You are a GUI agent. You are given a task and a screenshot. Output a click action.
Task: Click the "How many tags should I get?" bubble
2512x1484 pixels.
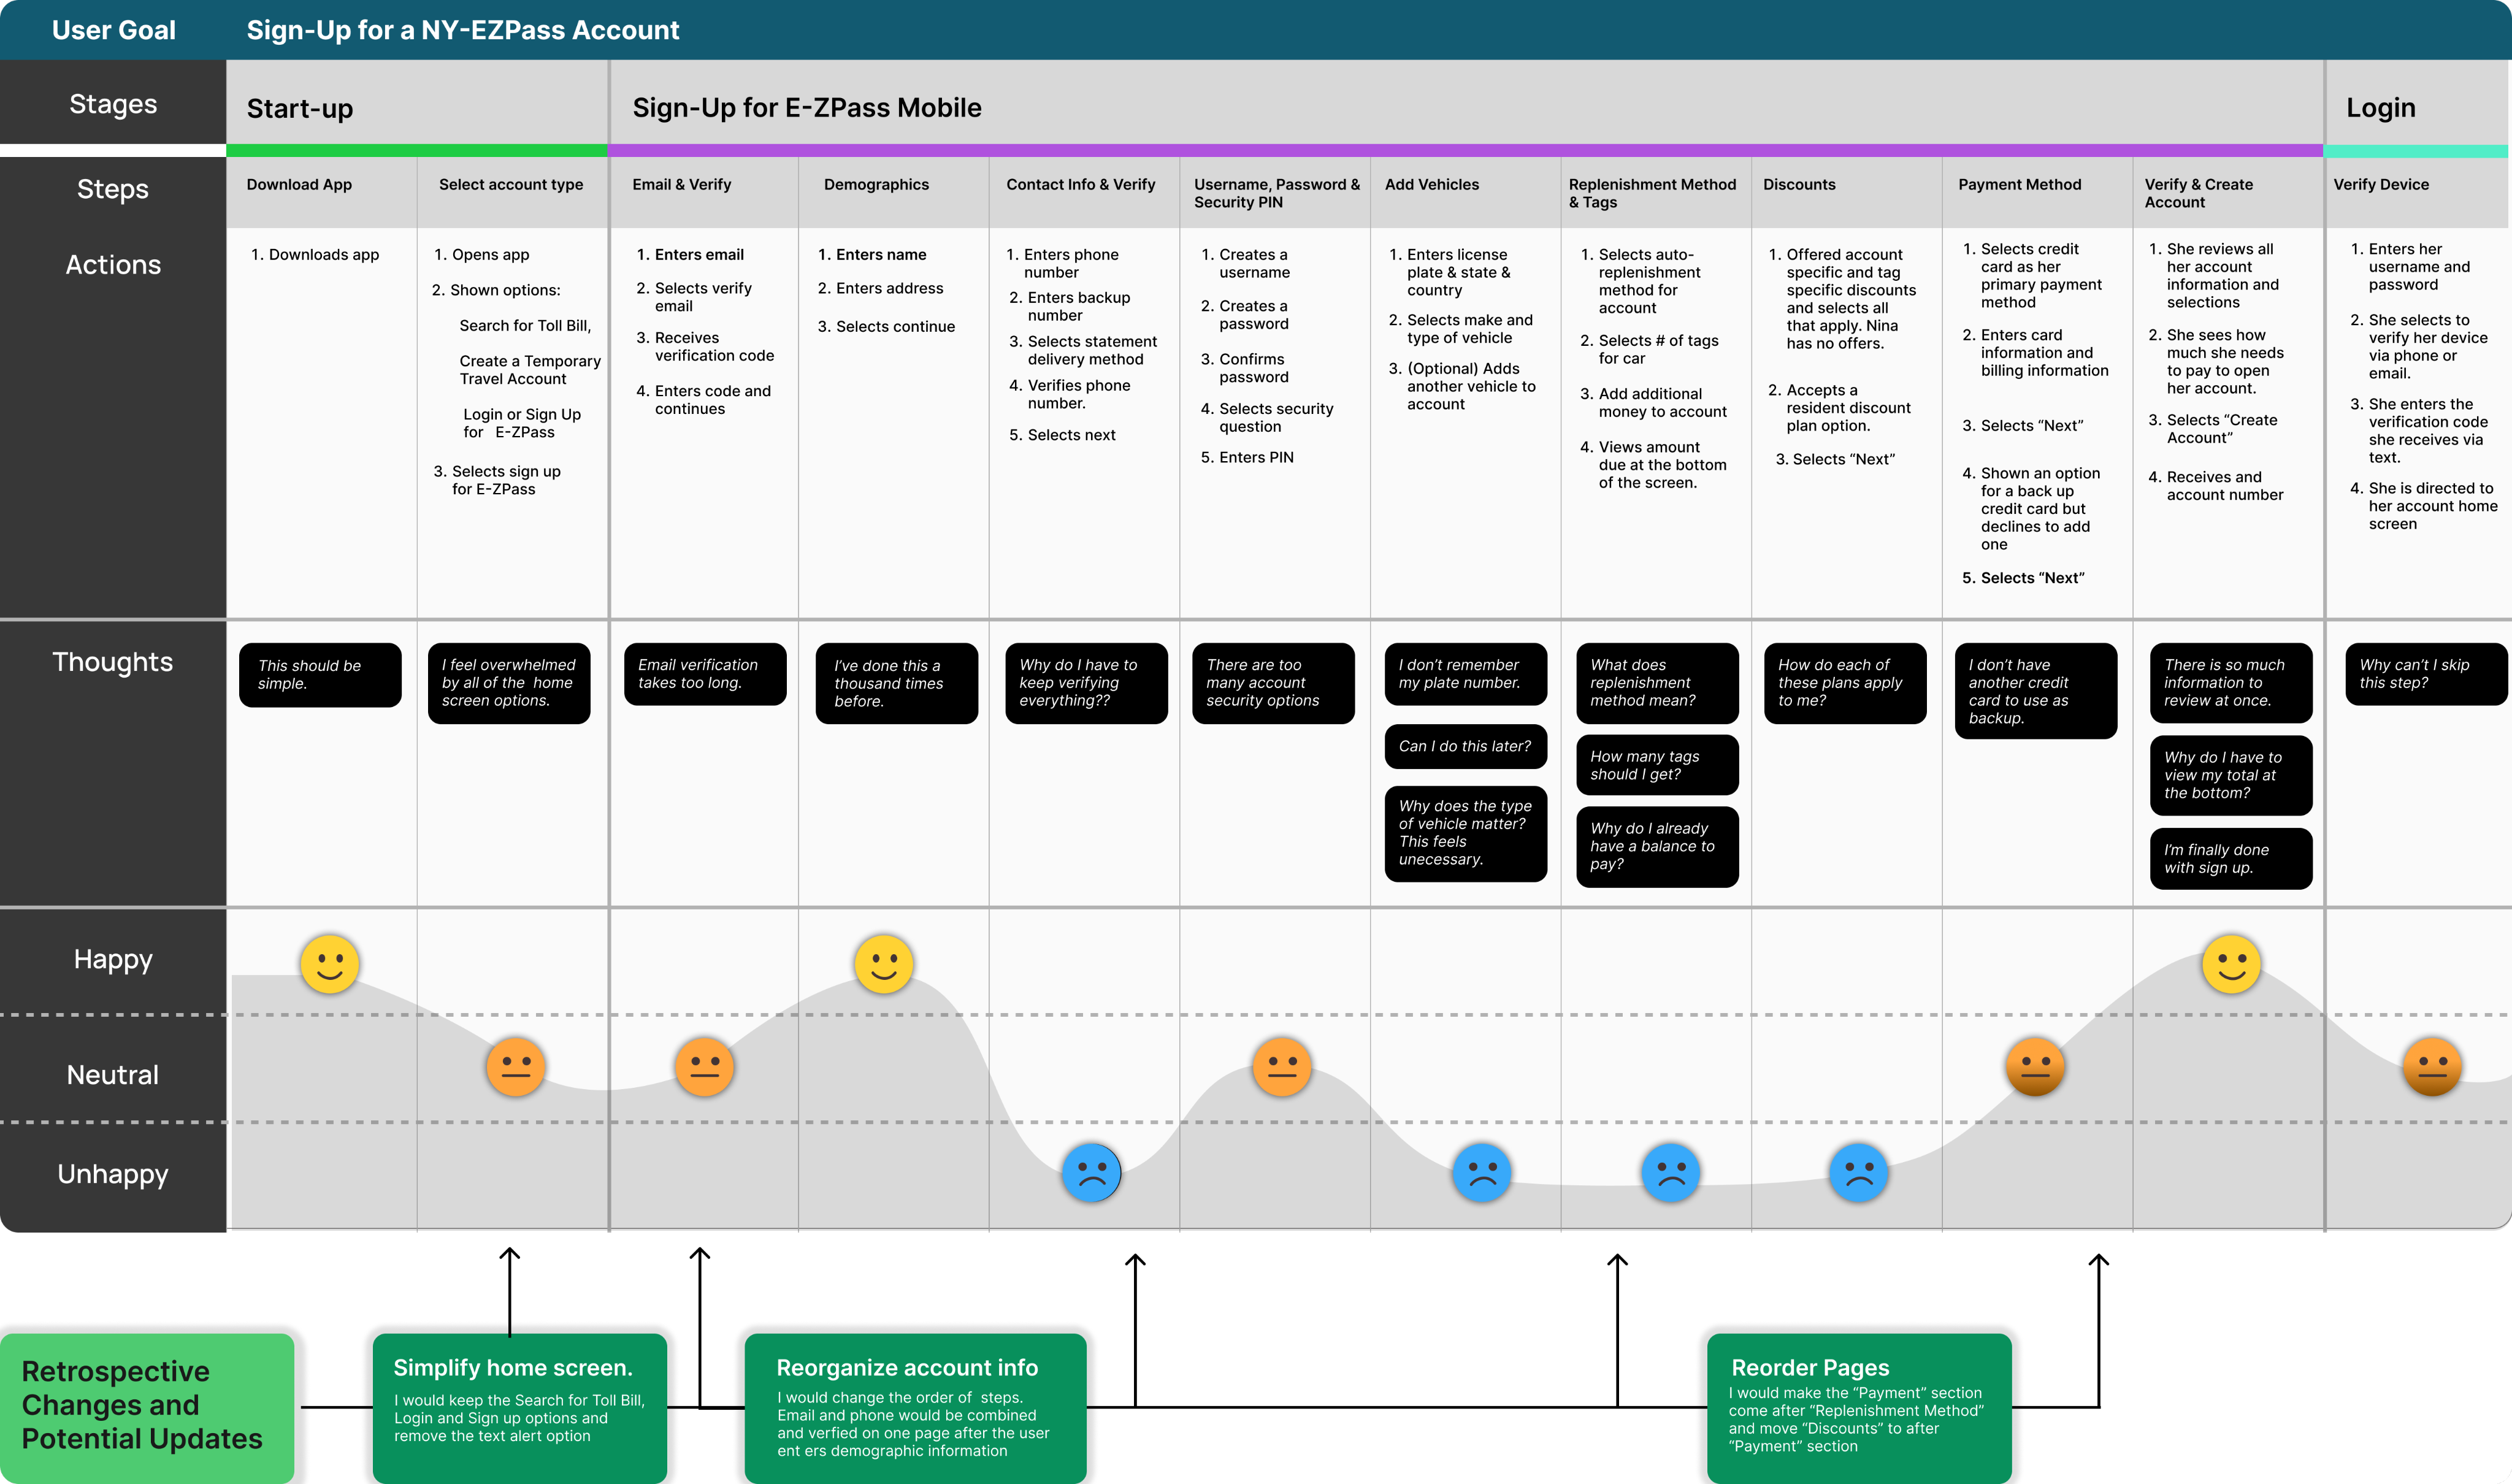[x=1657, y=765]
